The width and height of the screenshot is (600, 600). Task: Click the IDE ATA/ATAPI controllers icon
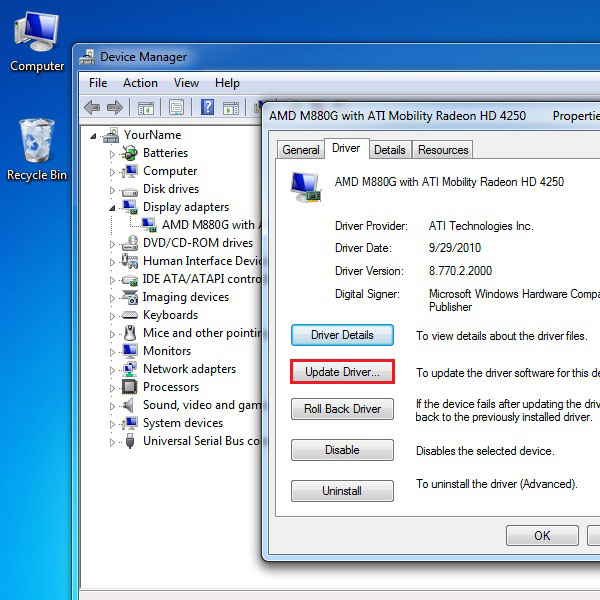click(x=130, y=280)
